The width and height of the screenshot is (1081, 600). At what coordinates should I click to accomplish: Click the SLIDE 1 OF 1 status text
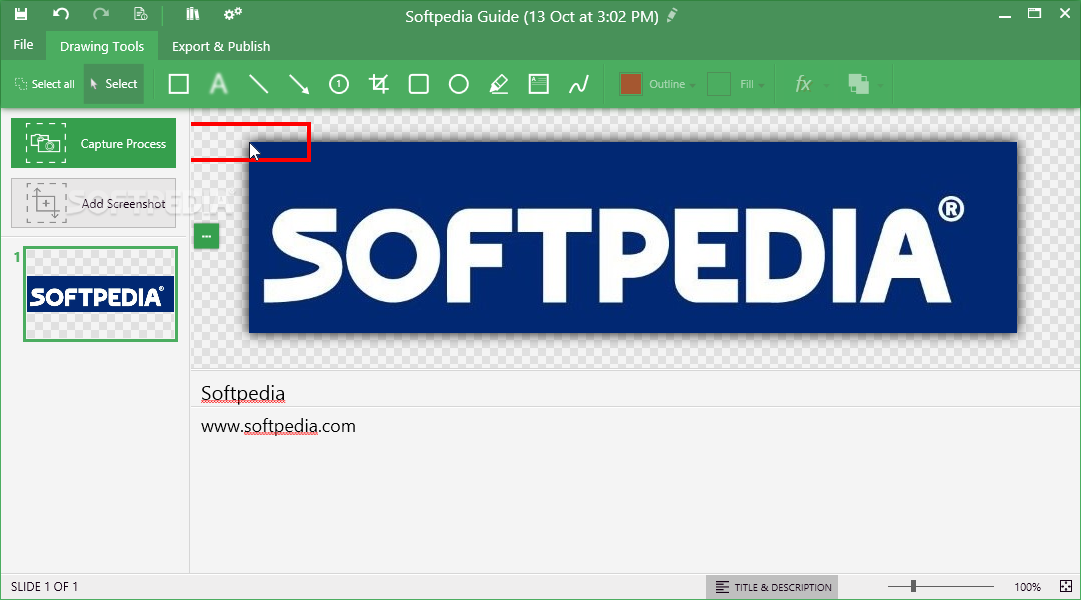pos(44,587)
